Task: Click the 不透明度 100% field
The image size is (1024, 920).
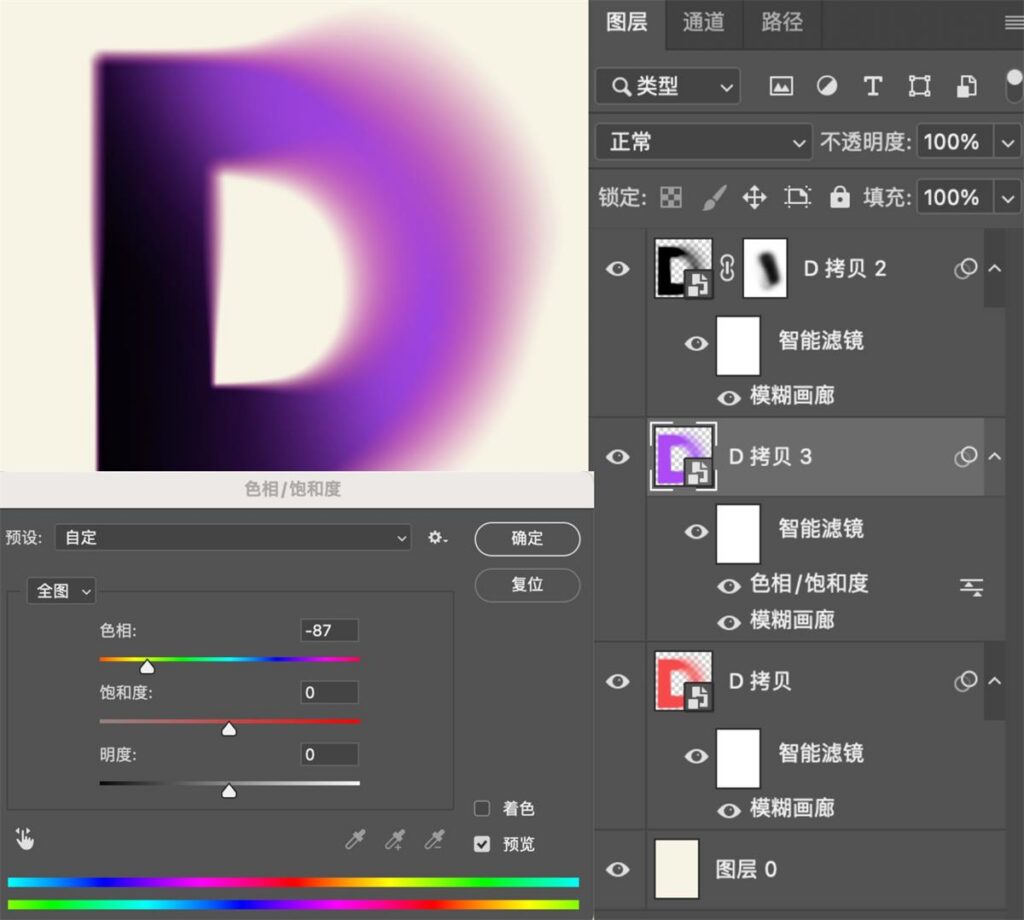Action: [955, 142]
